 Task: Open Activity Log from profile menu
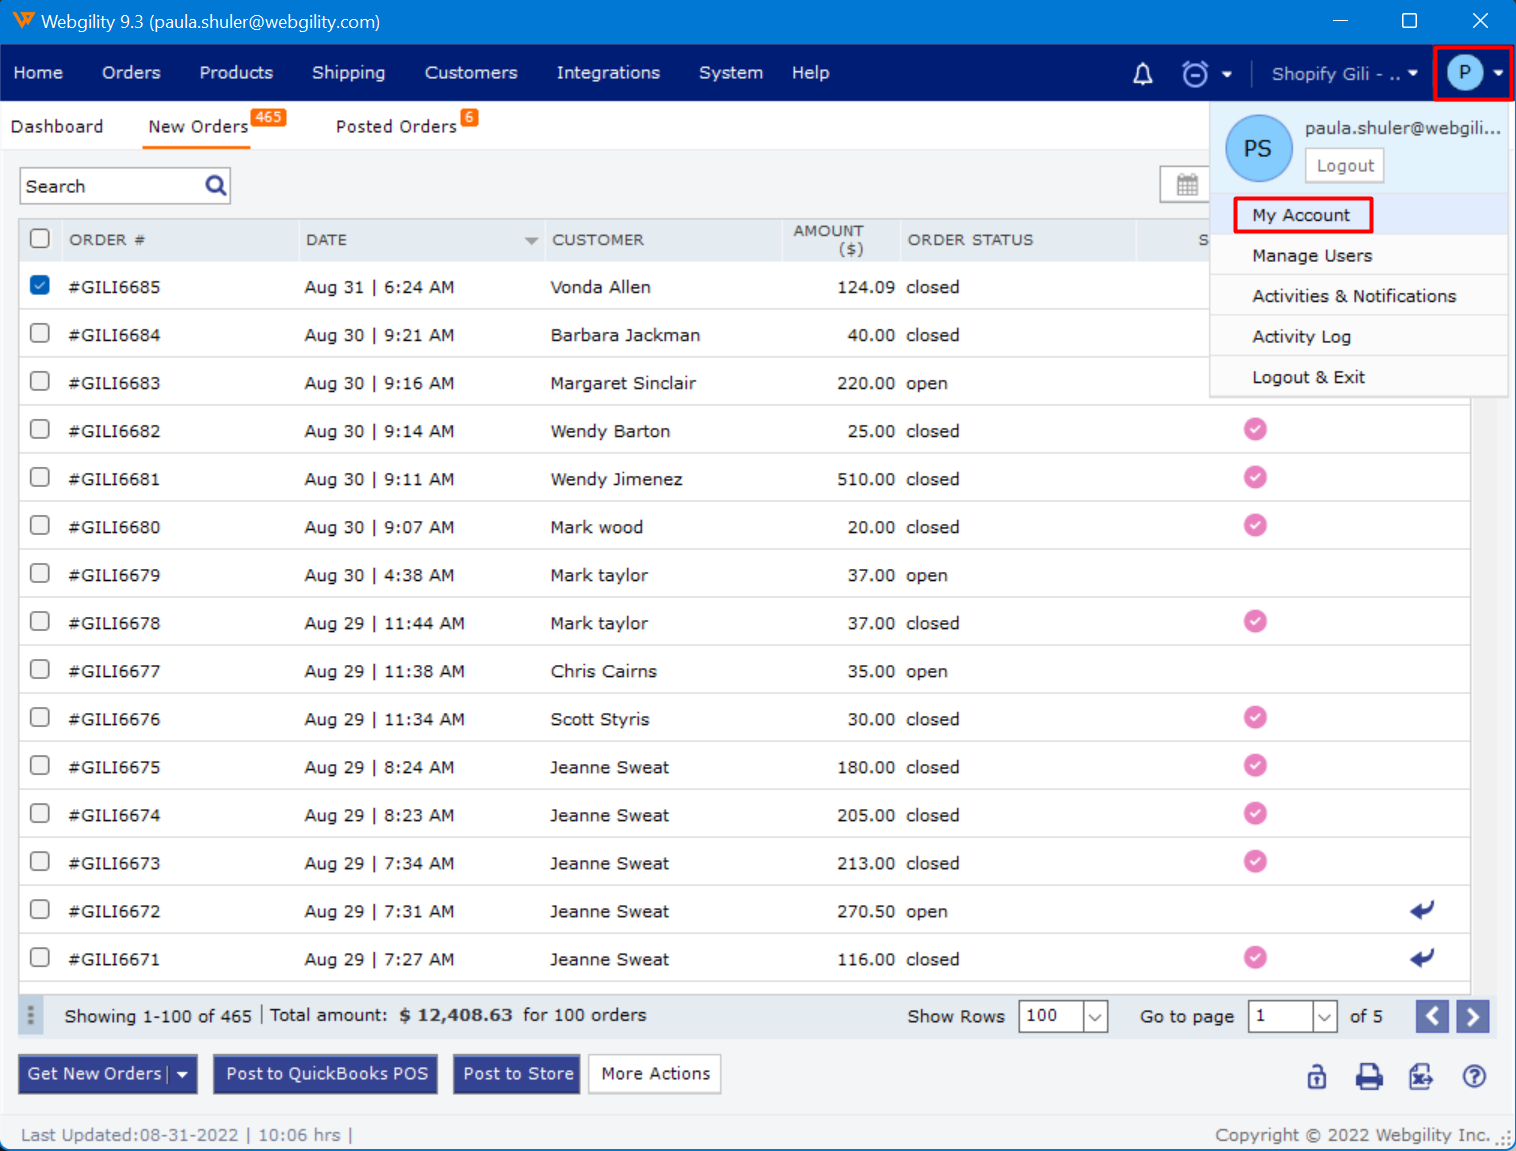(x=1301, y=337)
